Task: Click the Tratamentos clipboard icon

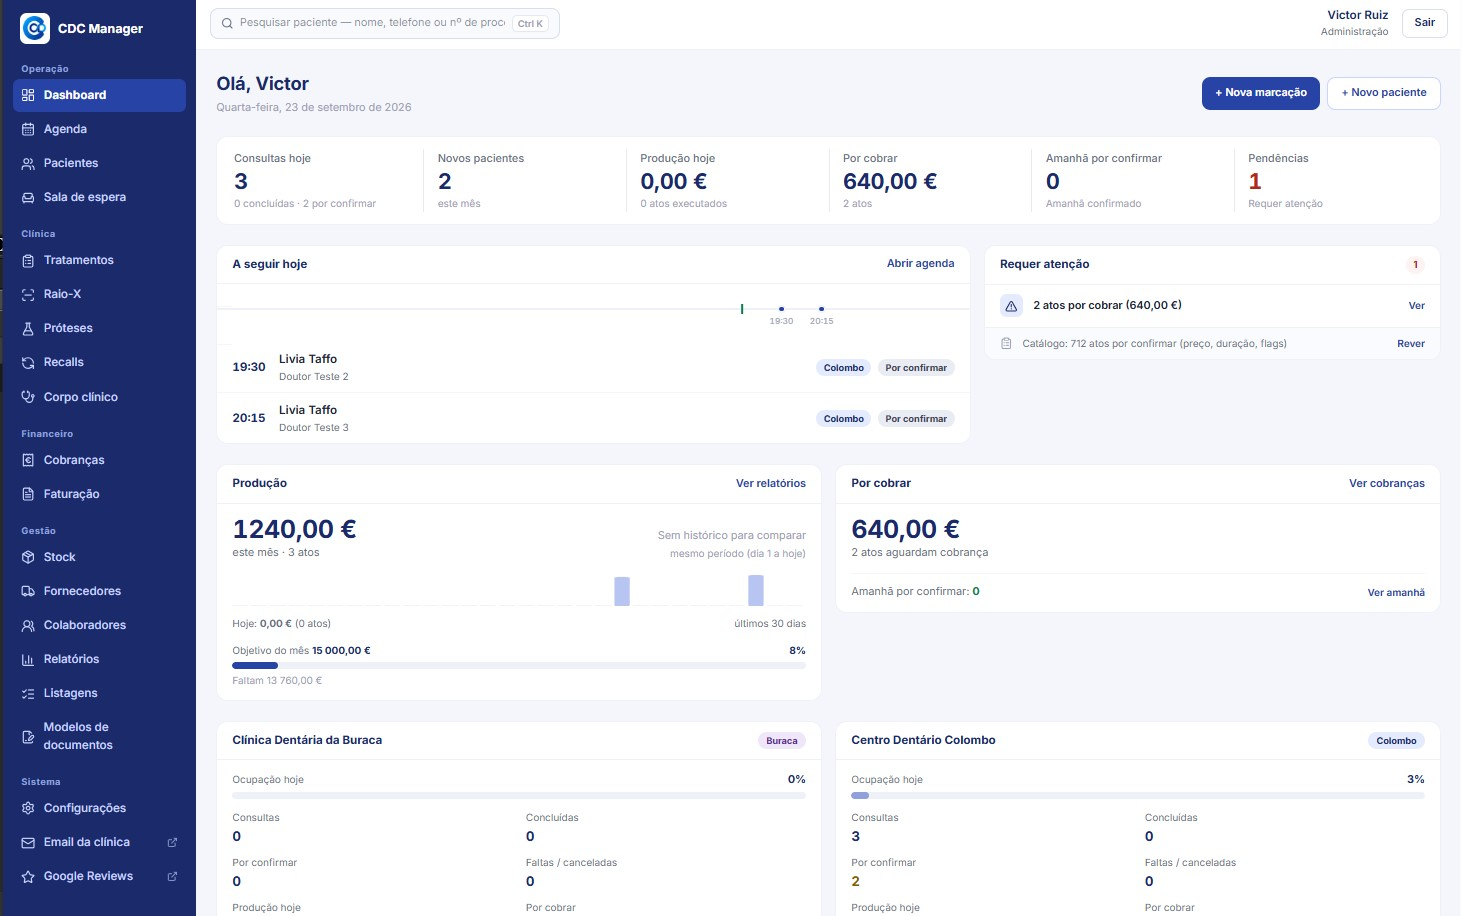Action: pos(28,260)
